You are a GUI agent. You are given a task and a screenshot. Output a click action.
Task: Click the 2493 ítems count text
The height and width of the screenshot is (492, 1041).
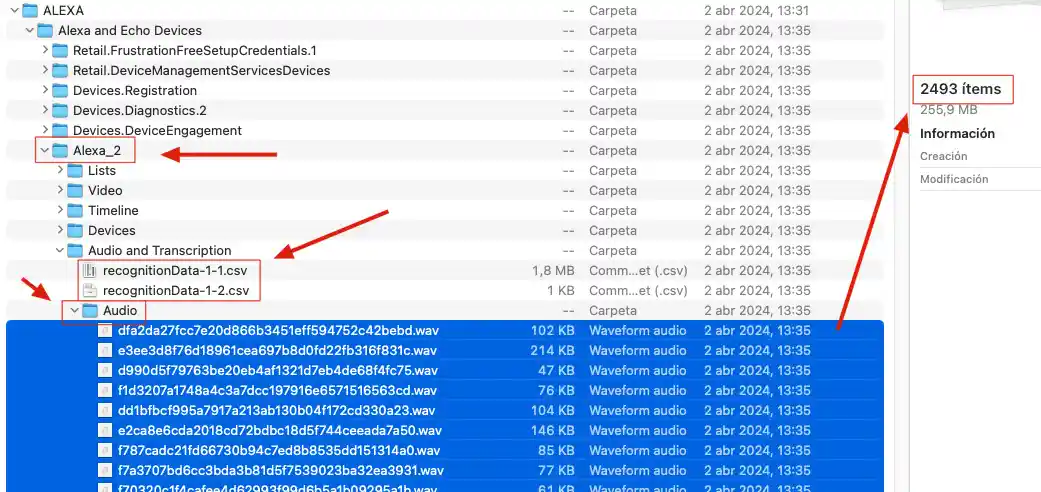[960, 89]
